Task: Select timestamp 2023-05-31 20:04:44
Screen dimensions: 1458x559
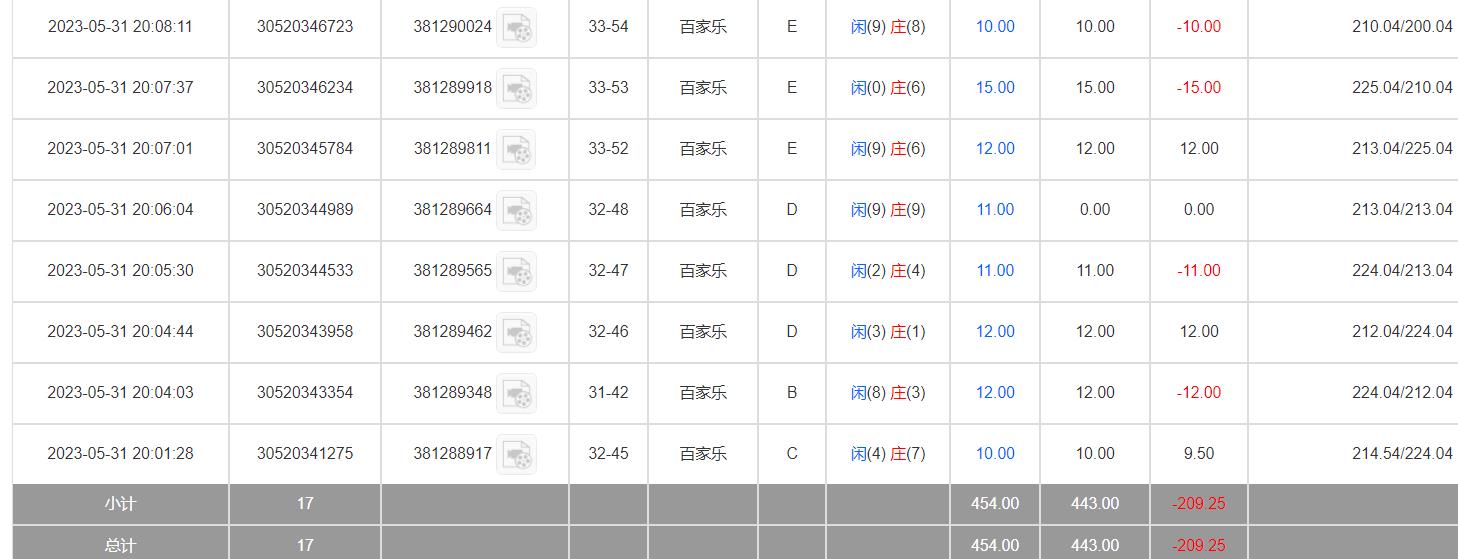Action: [120, 332]
